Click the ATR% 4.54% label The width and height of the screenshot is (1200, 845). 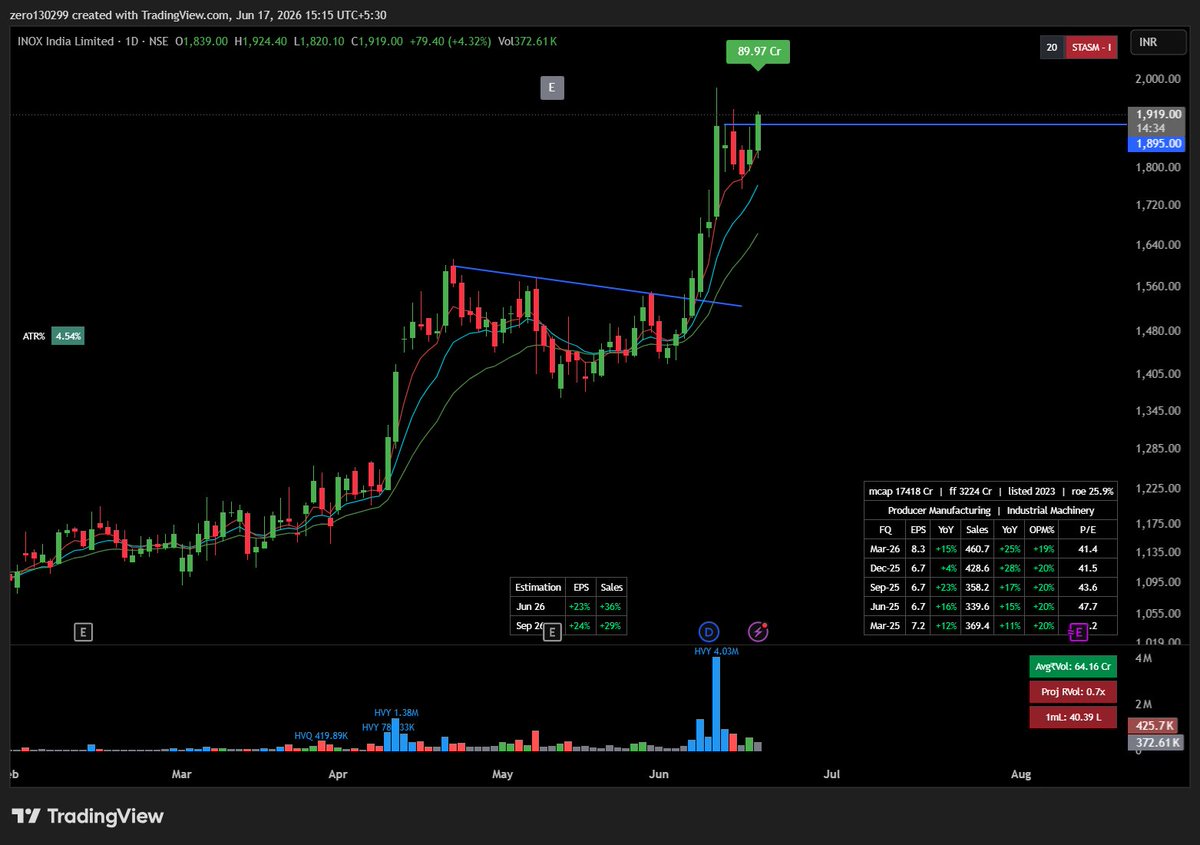point(53,337)
